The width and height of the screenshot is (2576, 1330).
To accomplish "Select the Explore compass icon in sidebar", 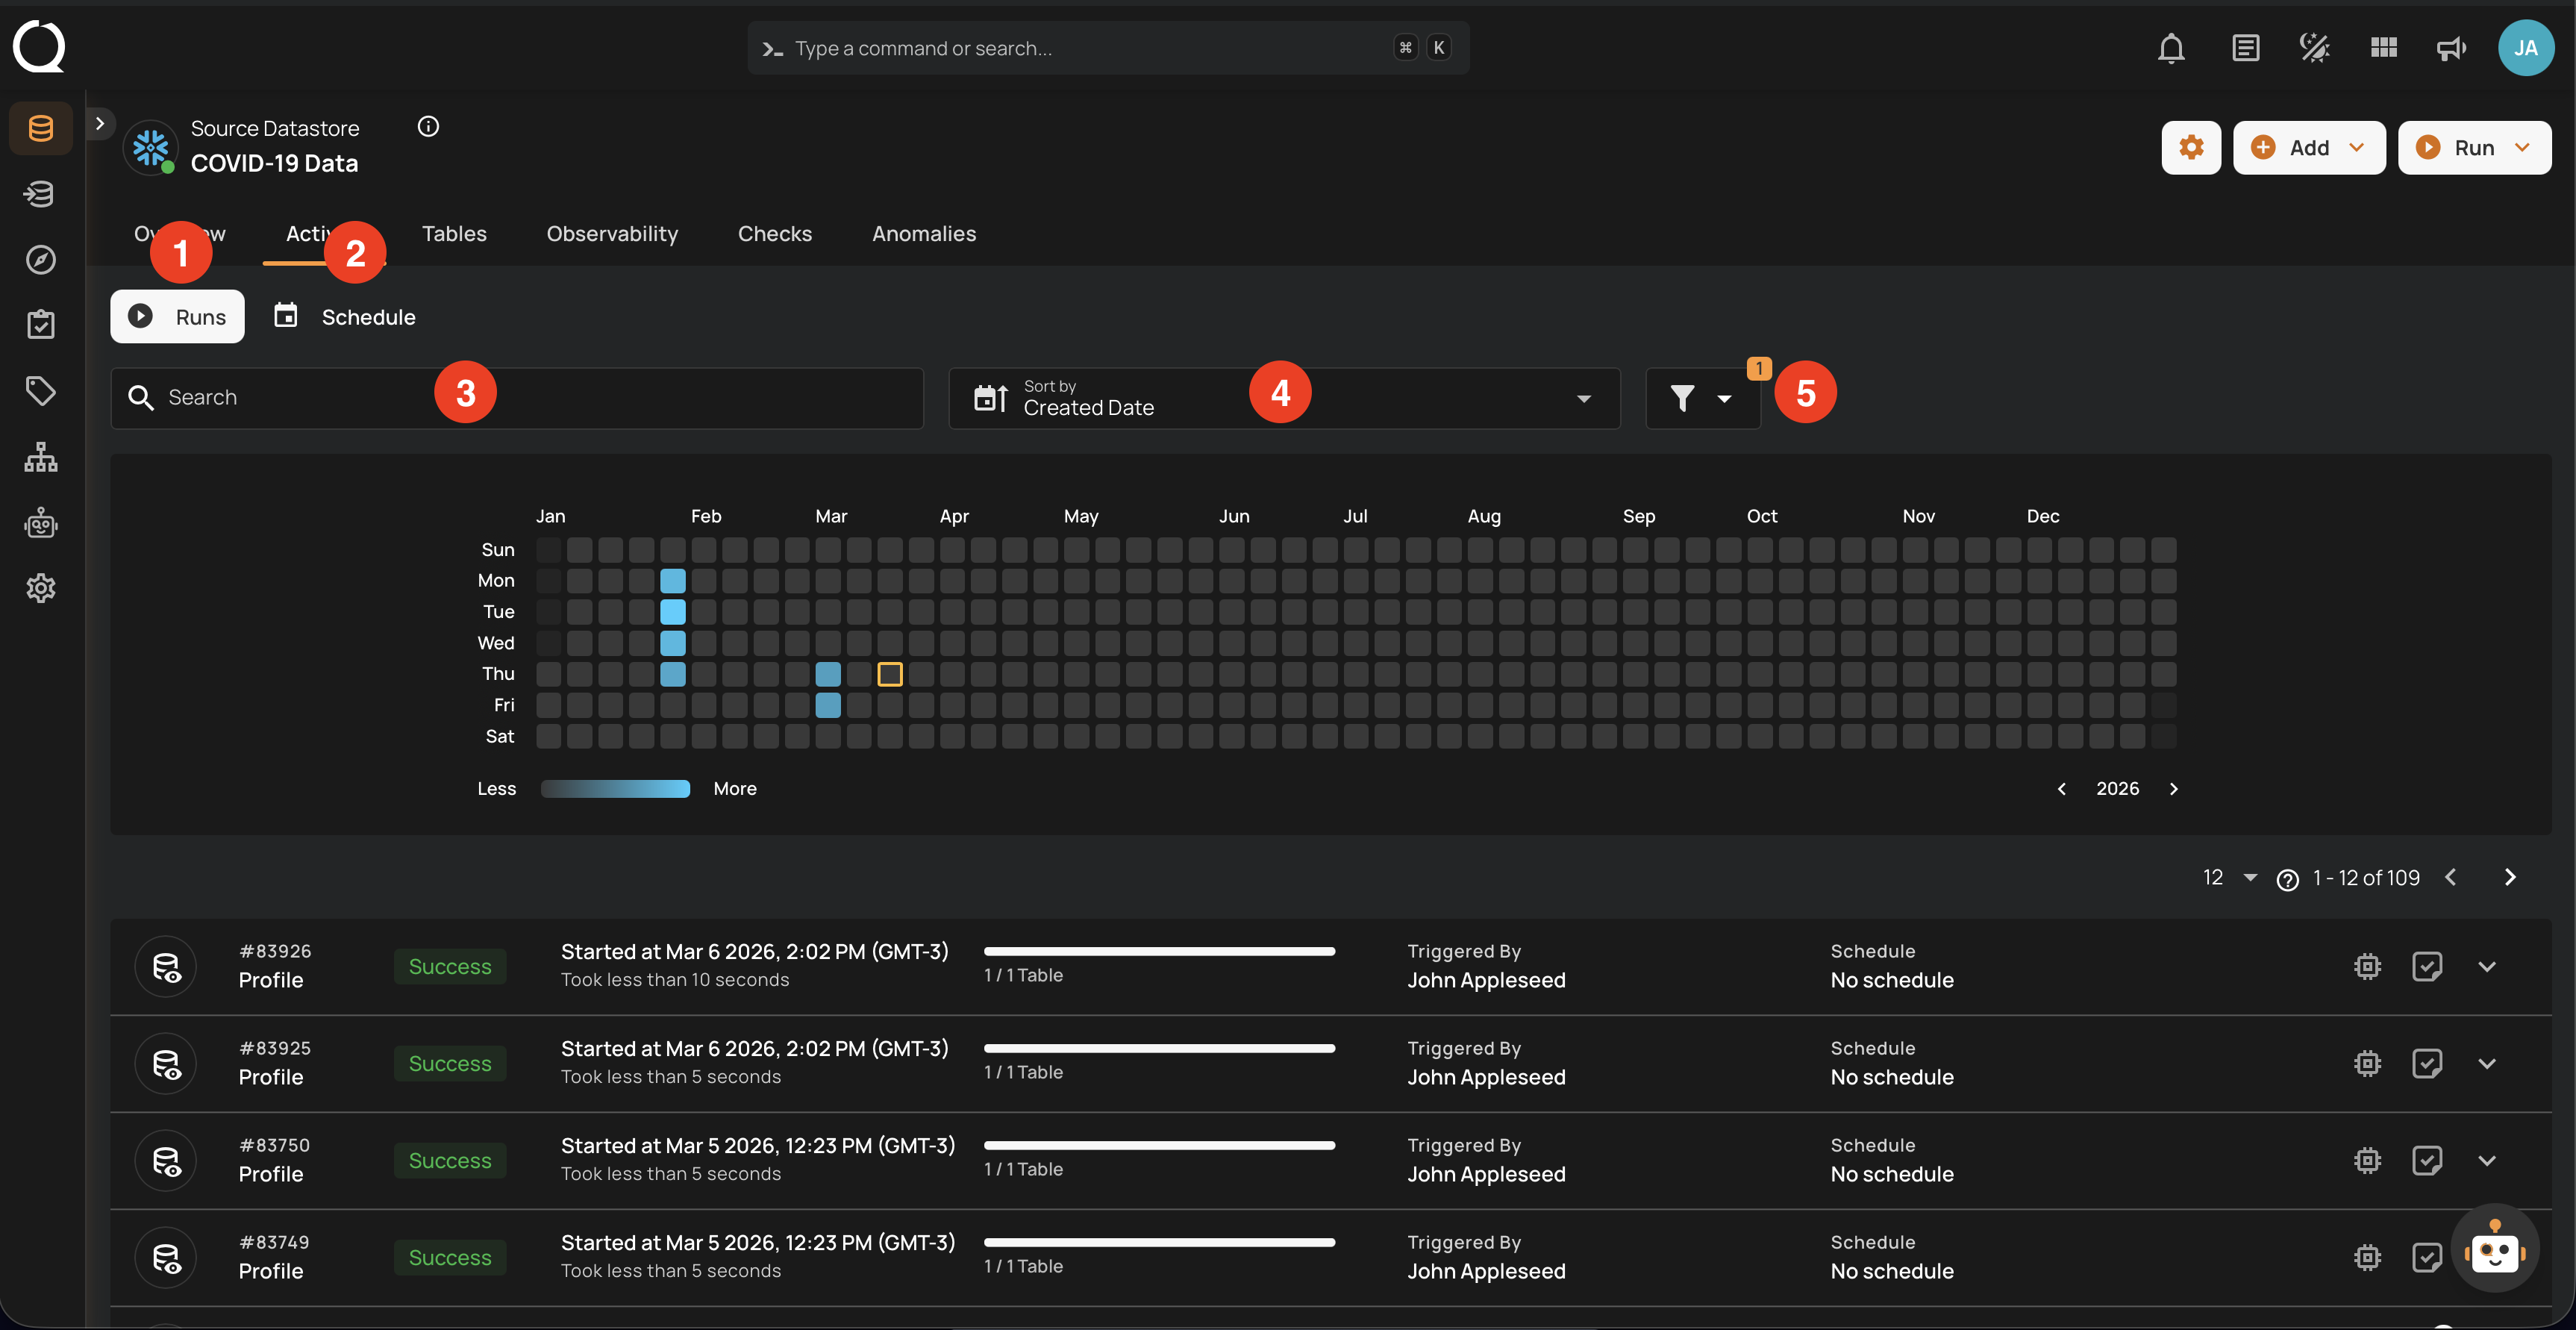I will tap(40, 259).
